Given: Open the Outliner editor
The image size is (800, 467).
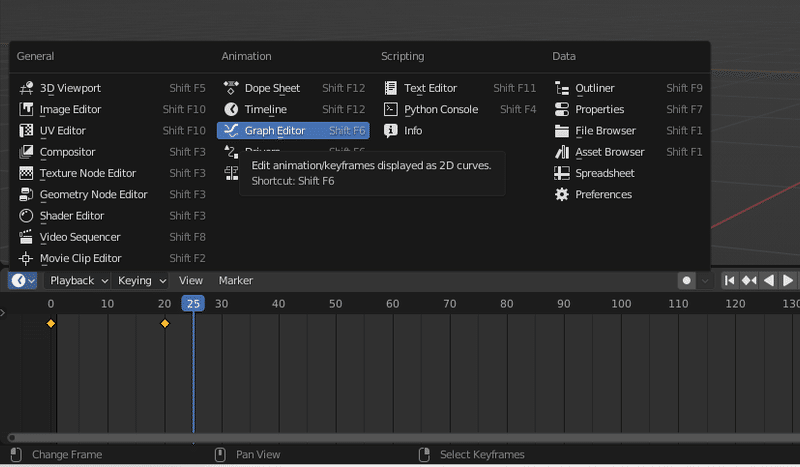Looking at the screenshot, I should (628, 88).
